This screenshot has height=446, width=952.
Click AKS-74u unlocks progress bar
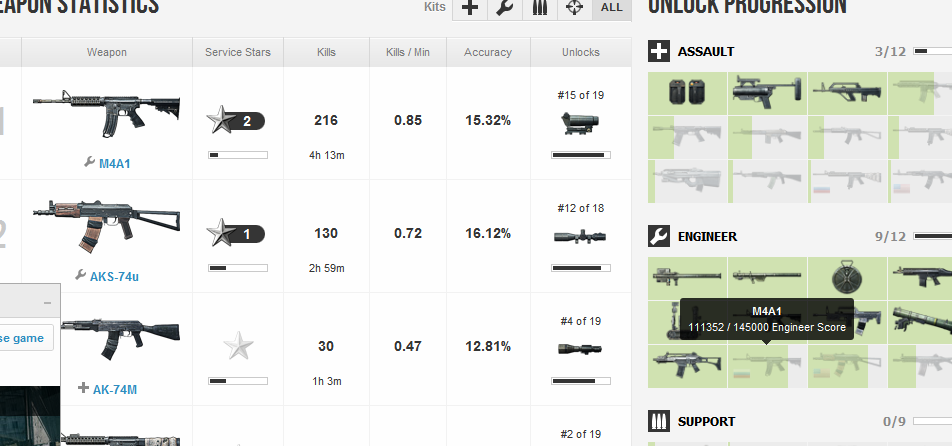pos(581,268)
